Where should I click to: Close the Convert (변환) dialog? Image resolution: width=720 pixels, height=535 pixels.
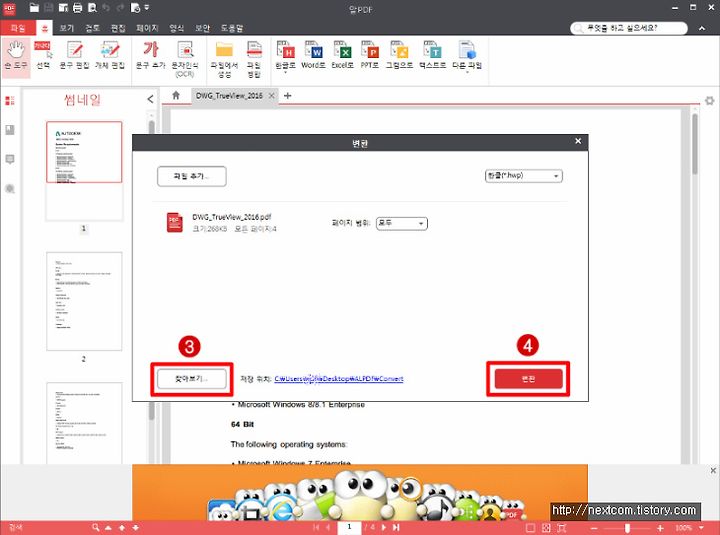578,141
